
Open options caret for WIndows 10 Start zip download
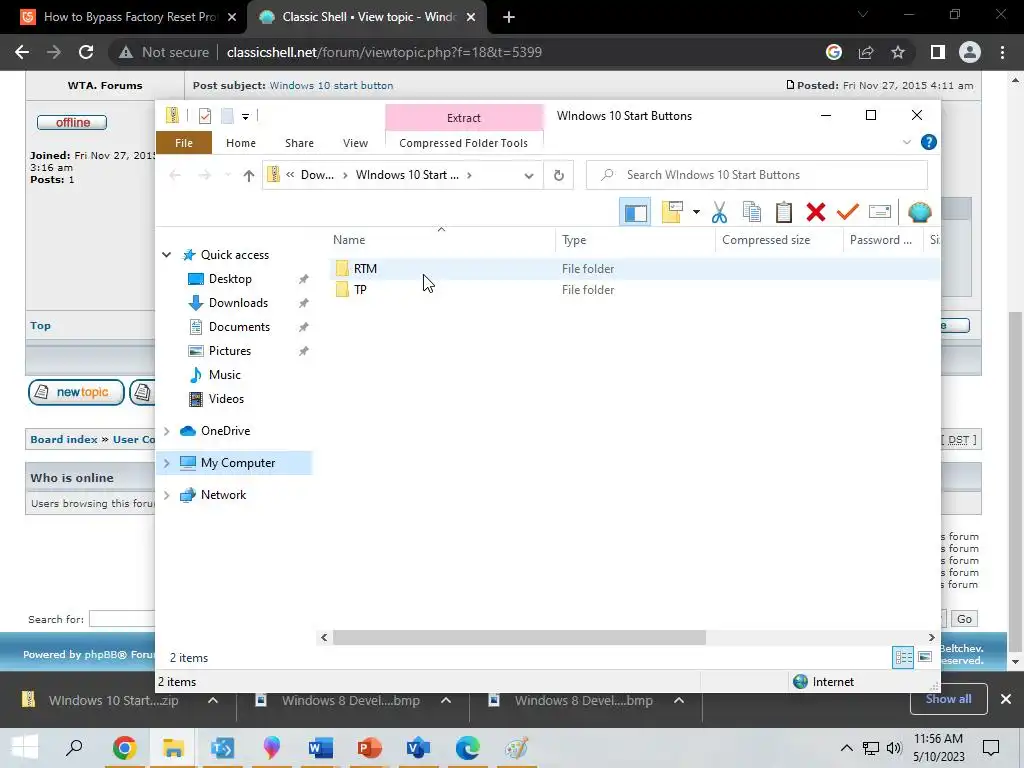[213, 700]
